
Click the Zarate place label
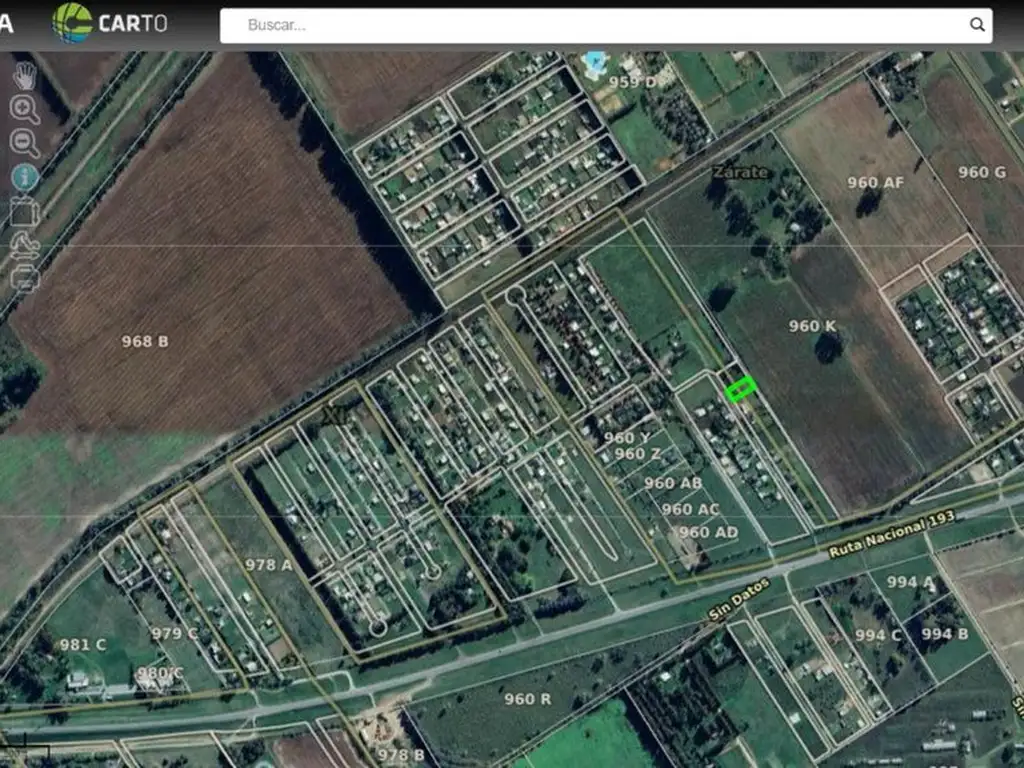tap(740, 172)
